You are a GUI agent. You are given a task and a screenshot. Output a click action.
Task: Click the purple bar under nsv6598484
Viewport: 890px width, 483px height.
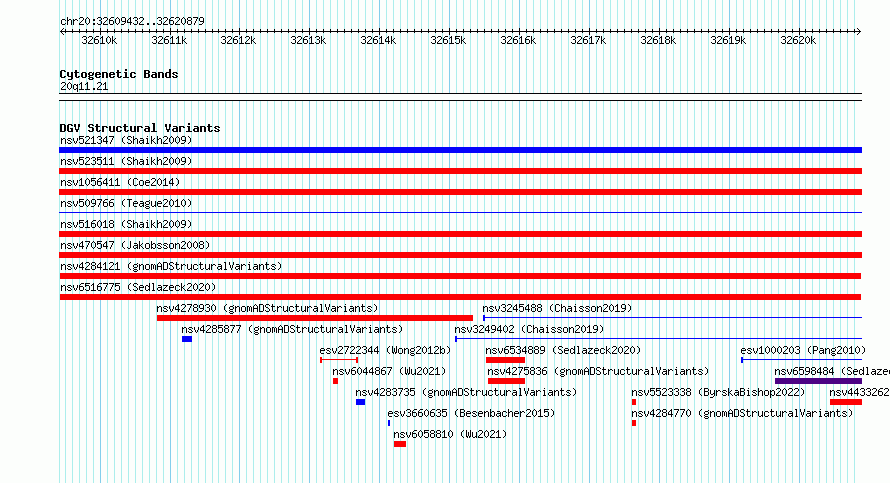click(818, 381)
